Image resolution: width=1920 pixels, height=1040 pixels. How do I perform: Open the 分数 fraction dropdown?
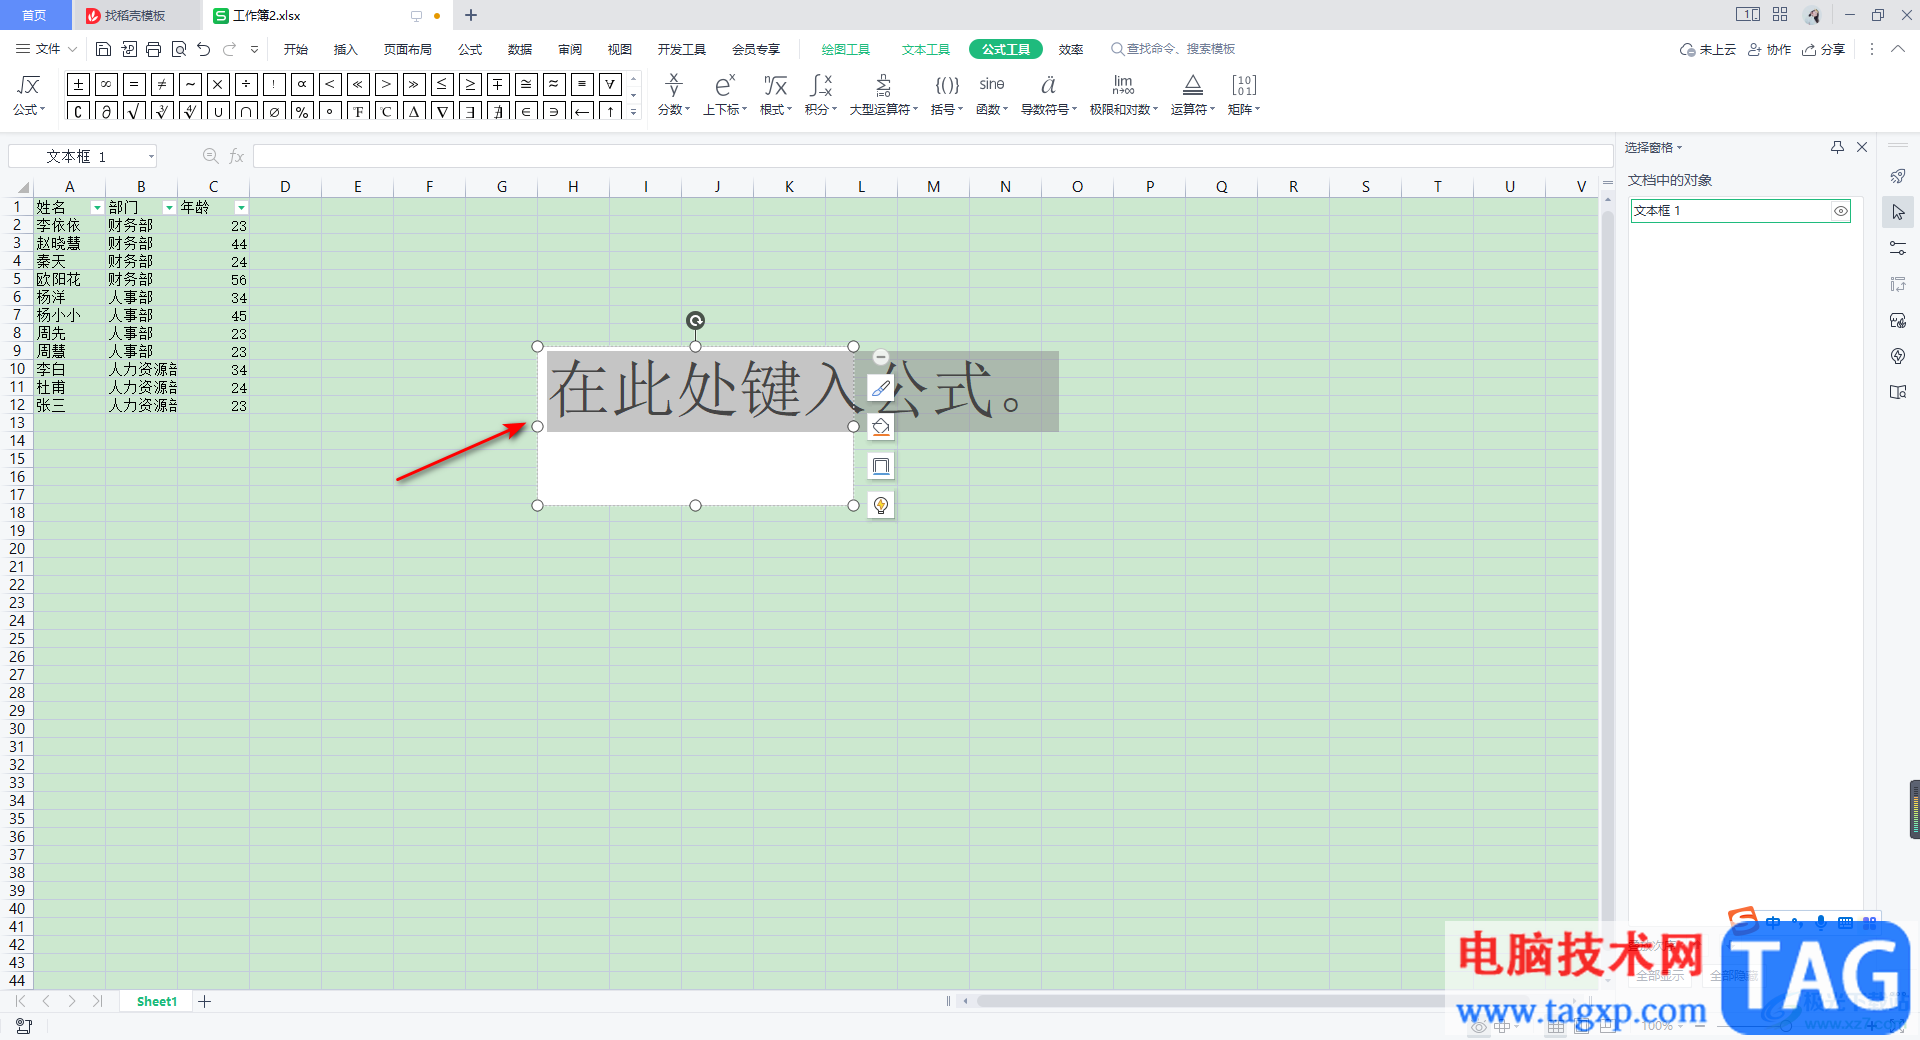click(674, 95)
